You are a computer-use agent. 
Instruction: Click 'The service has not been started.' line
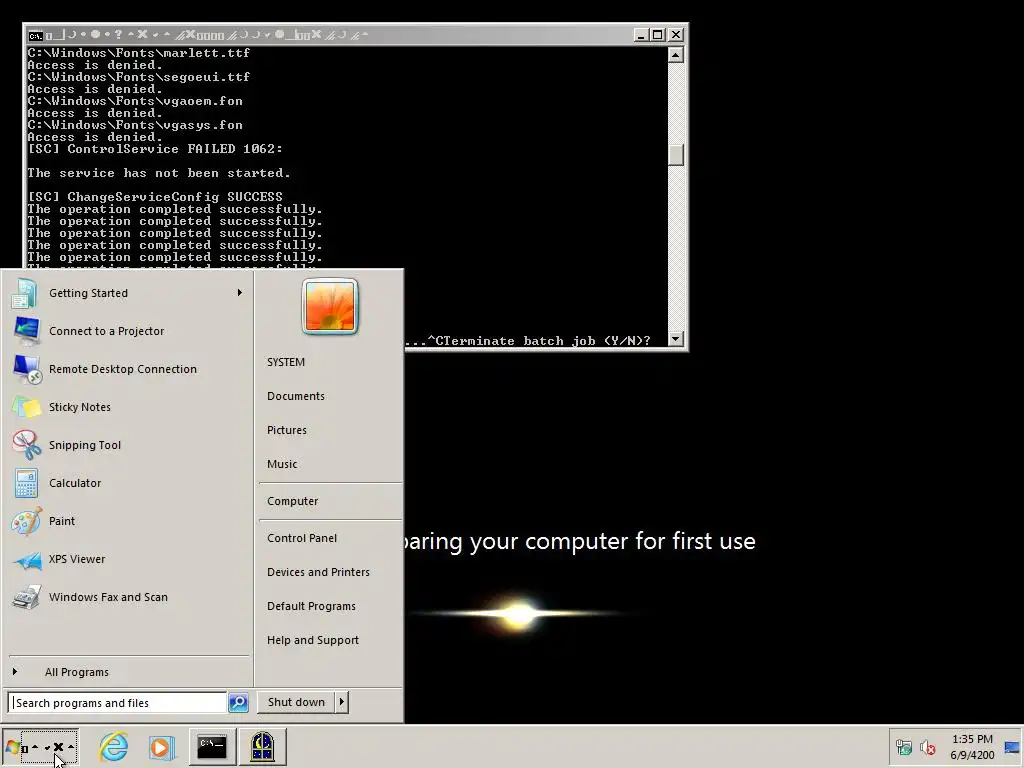159,173
